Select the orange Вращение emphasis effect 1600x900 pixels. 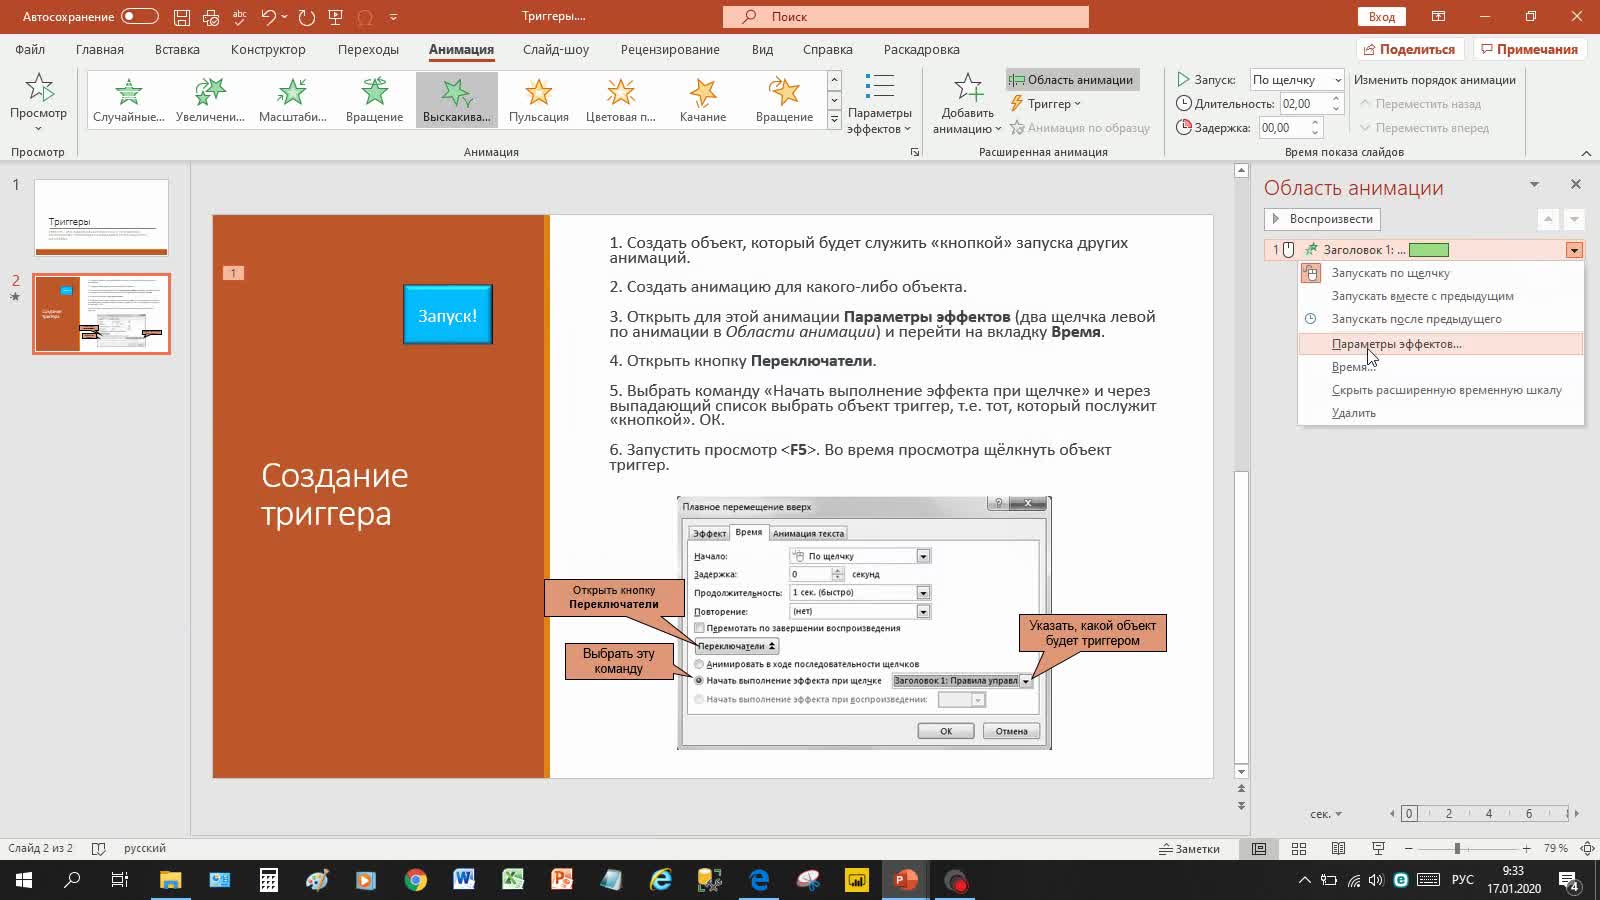[x=784, y=99]
